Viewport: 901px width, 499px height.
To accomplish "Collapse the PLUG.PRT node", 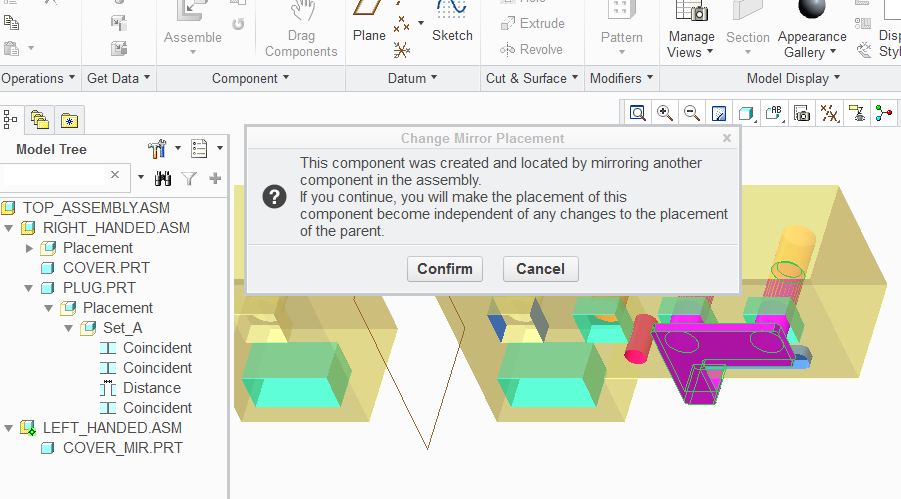I will [29, 288].
